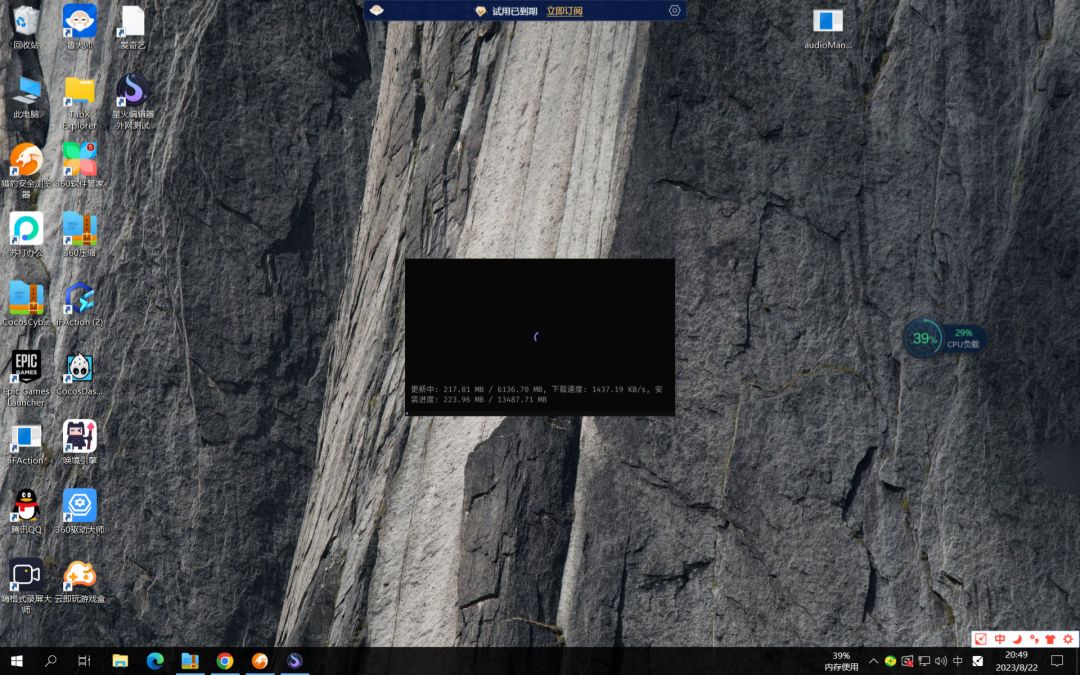Expand hidden system tray icons chevron
Image resolution: width=1080 pixels, height=675 pixels.
(x=873, y=661)
